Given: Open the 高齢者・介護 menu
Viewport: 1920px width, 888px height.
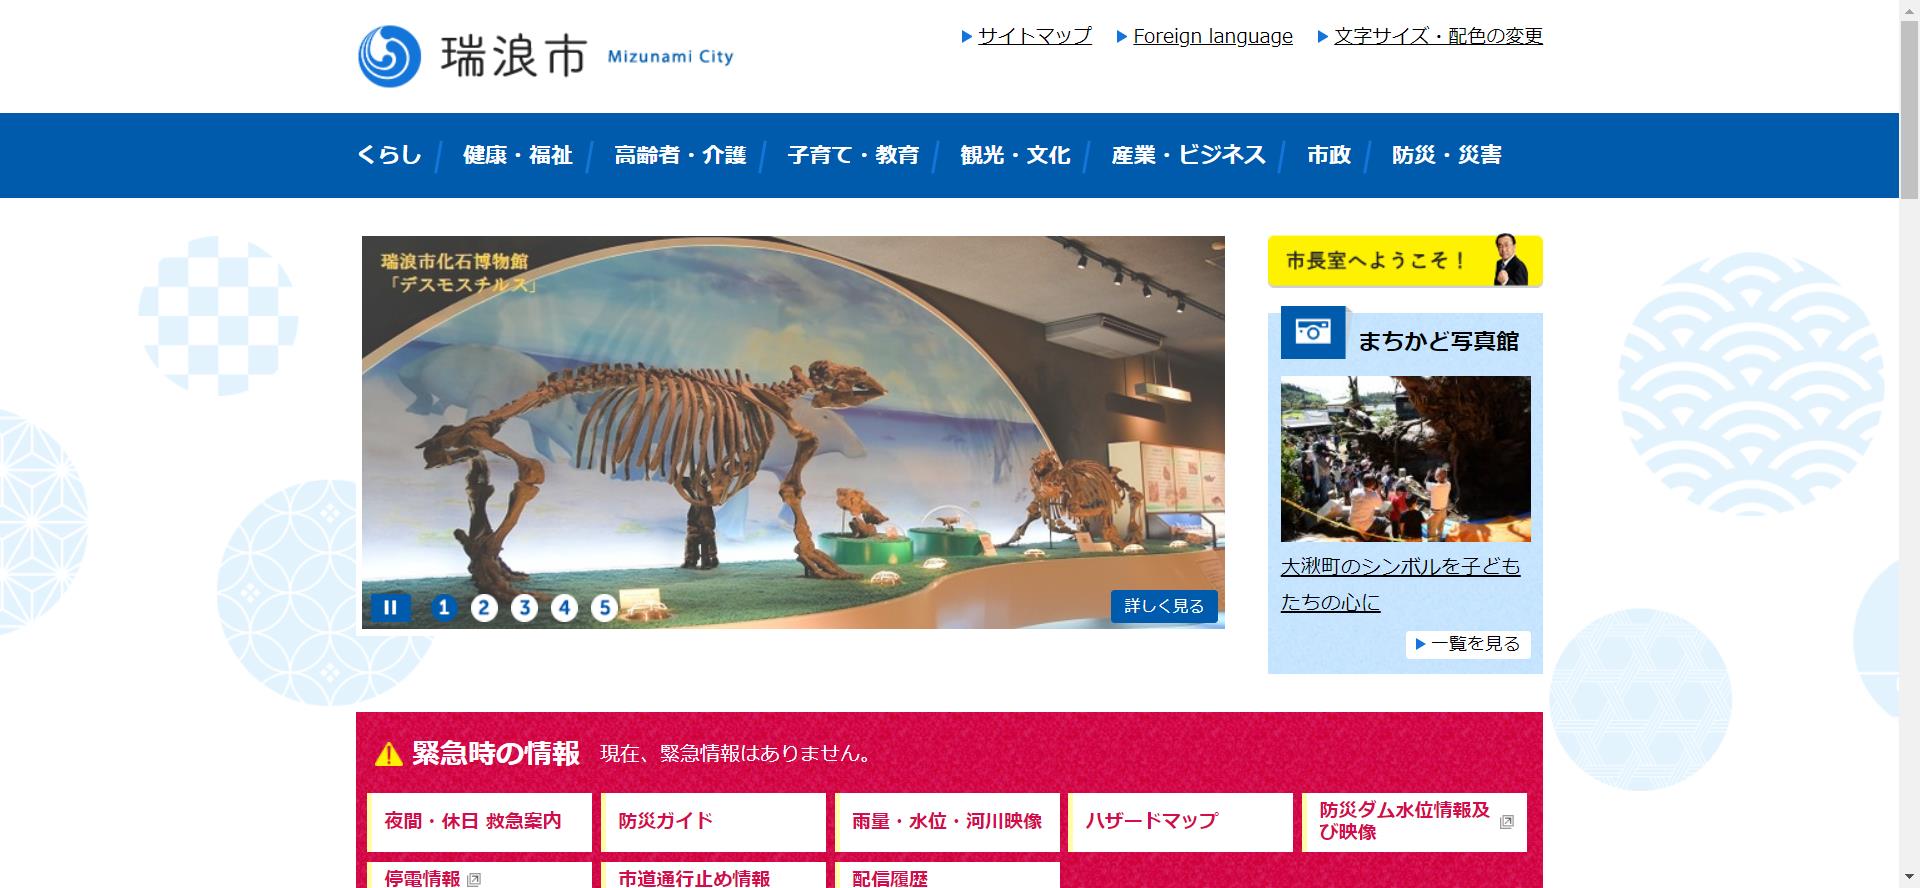Looking at the screenshot, I should click(680, 155).
